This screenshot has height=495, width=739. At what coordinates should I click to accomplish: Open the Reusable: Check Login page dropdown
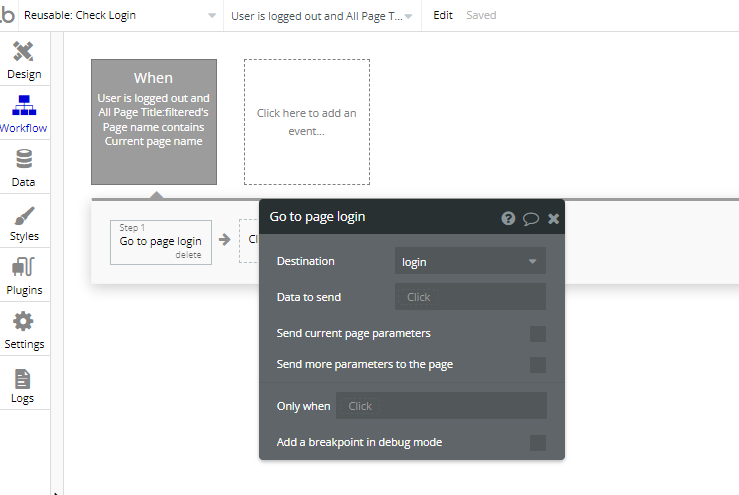(x=120, y=16)
